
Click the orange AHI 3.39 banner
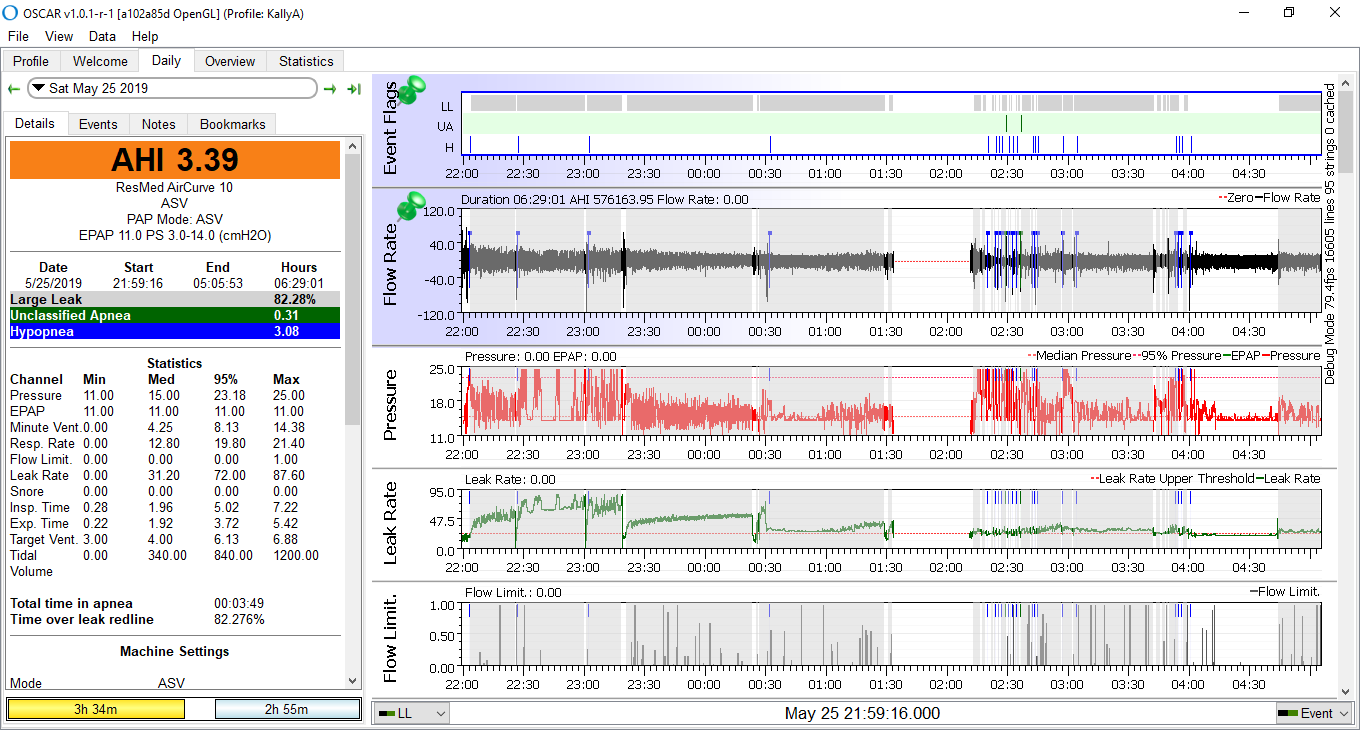coord(175,160)
